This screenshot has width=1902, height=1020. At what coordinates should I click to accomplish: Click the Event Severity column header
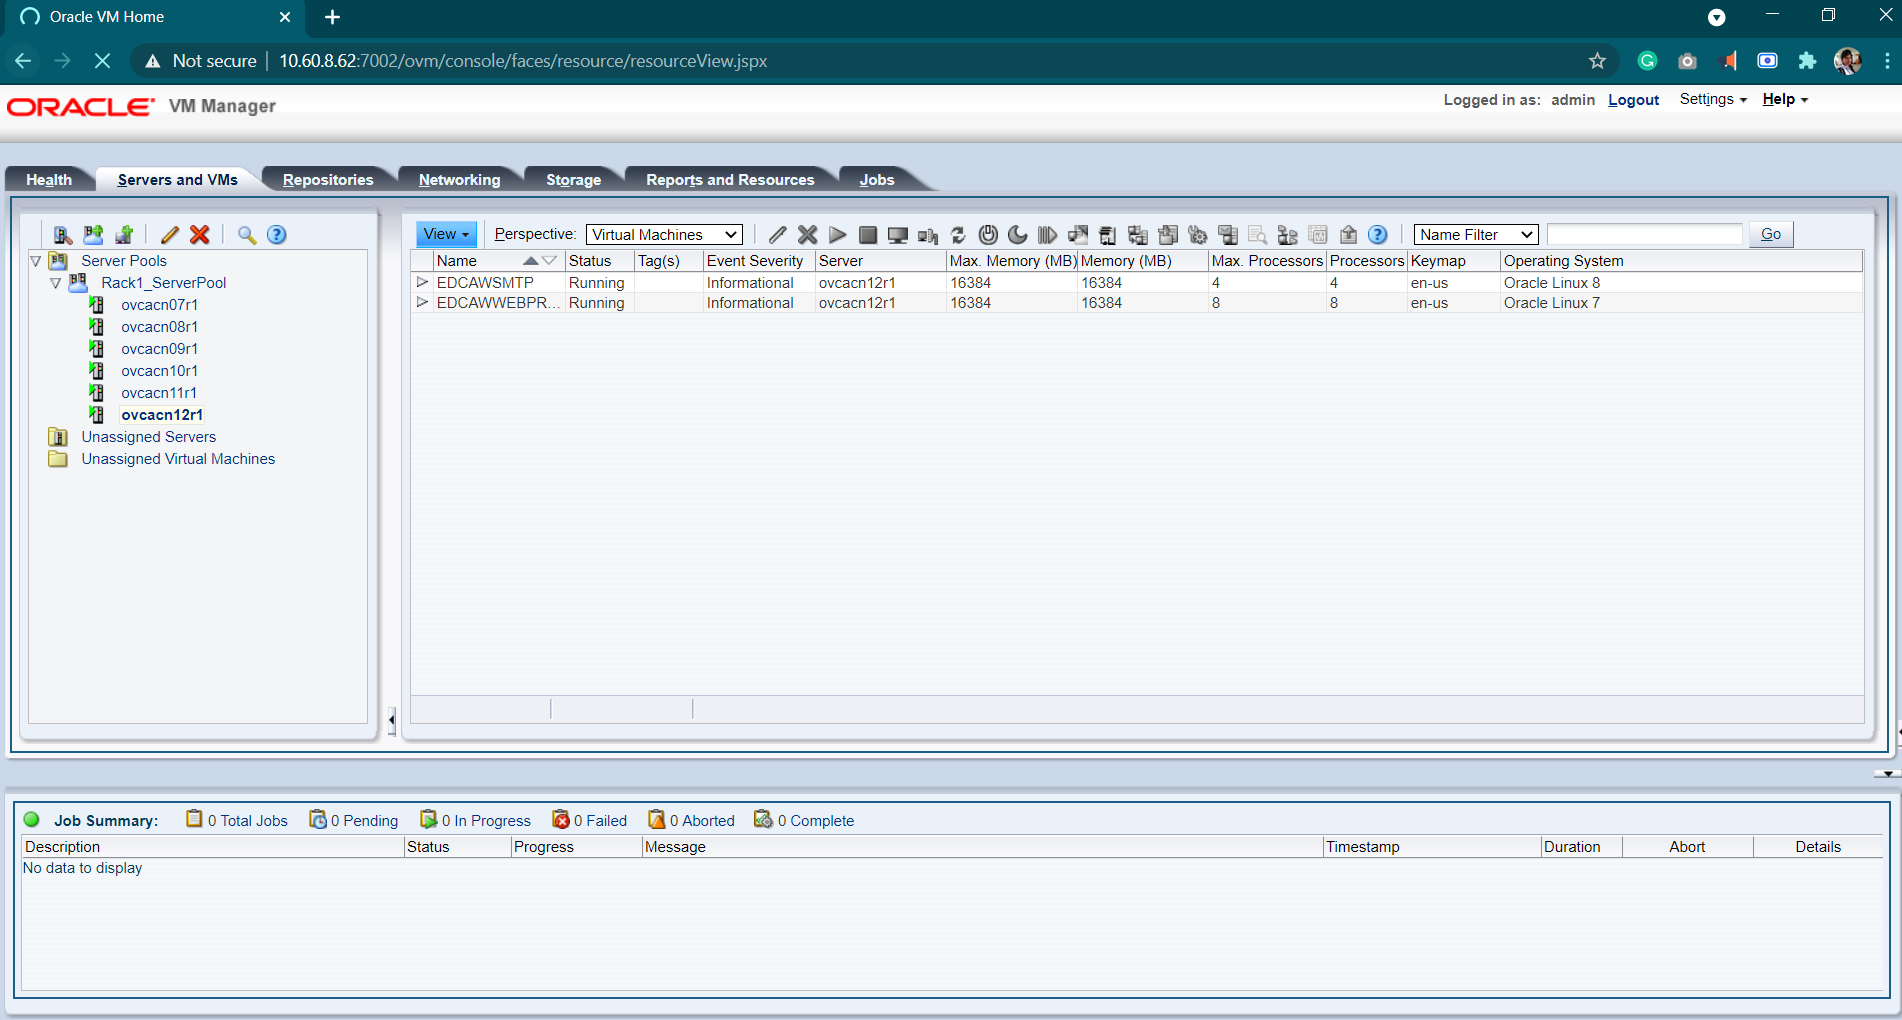(758, 261)
